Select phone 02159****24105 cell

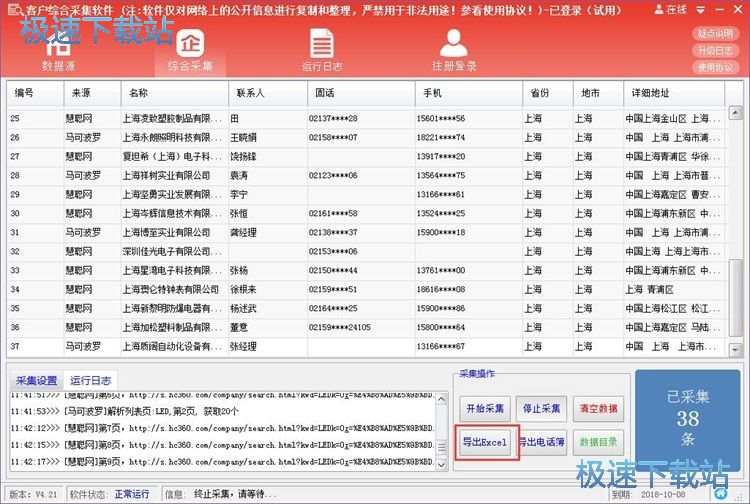coord(340,328)
